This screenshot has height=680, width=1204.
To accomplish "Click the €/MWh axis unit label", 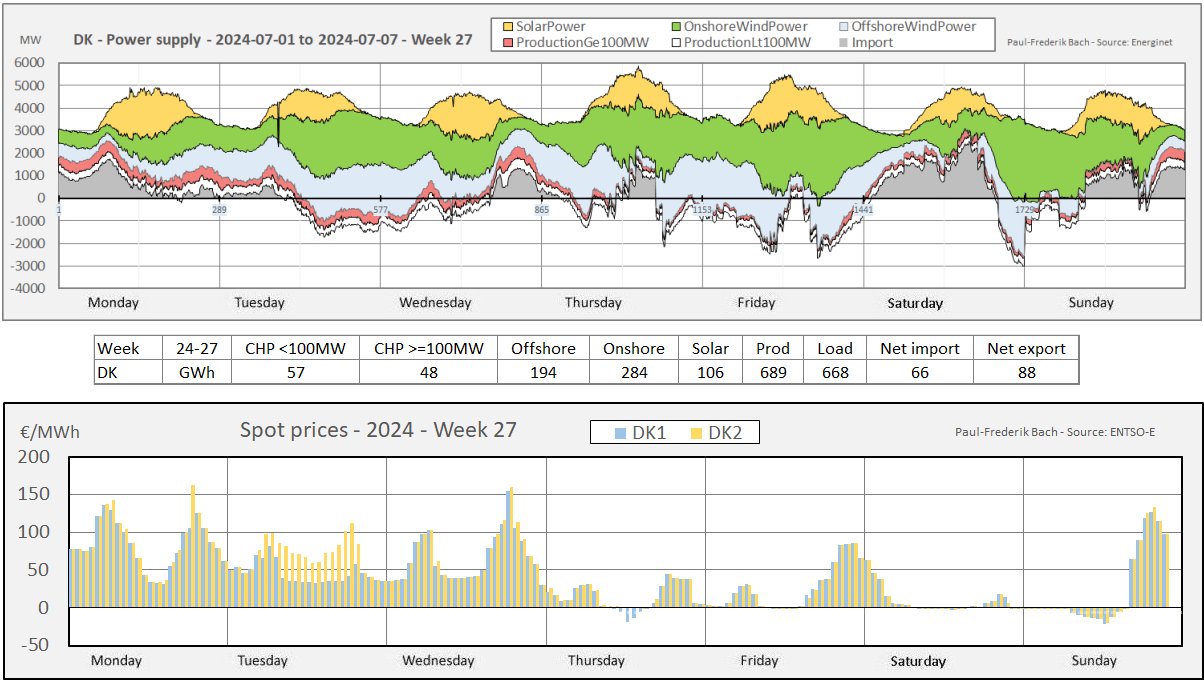I will tap(50, 432).
